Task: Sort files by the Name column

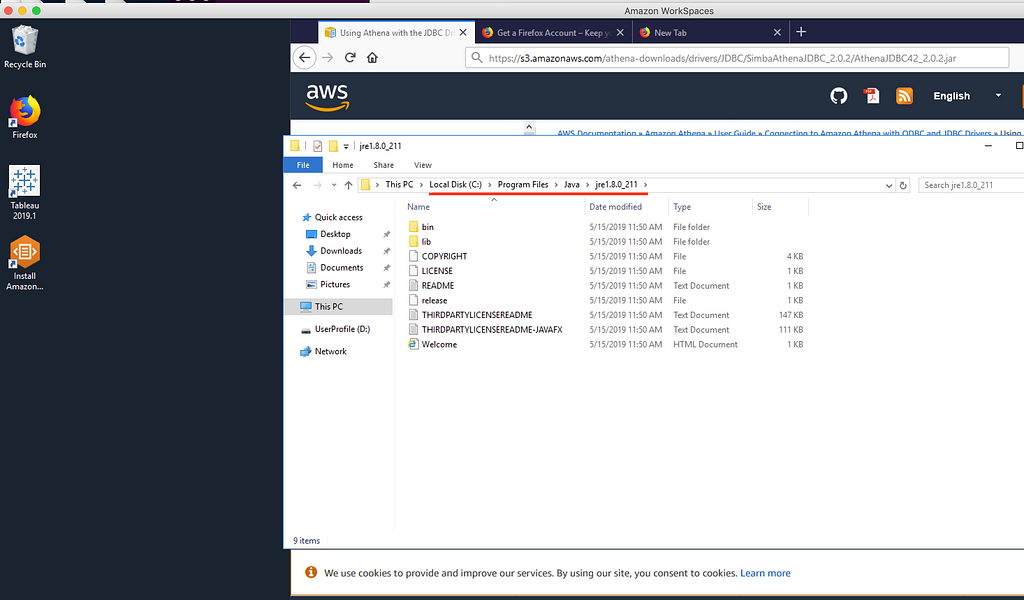Action: pyautogui.click(x=494, y=207)
